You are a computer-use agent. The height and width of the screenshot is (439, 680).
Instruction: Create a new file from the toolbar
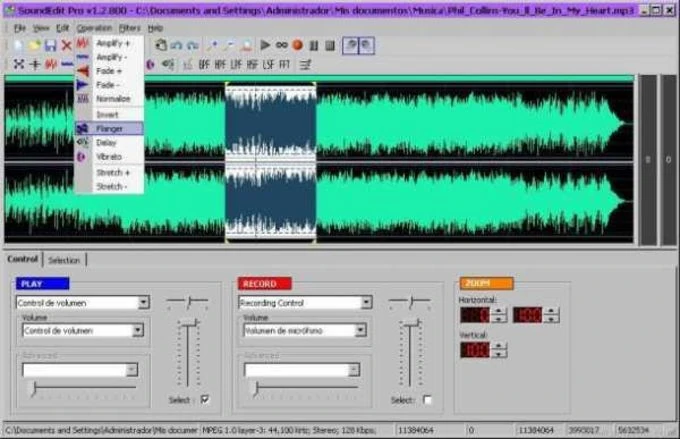[19, 46]
